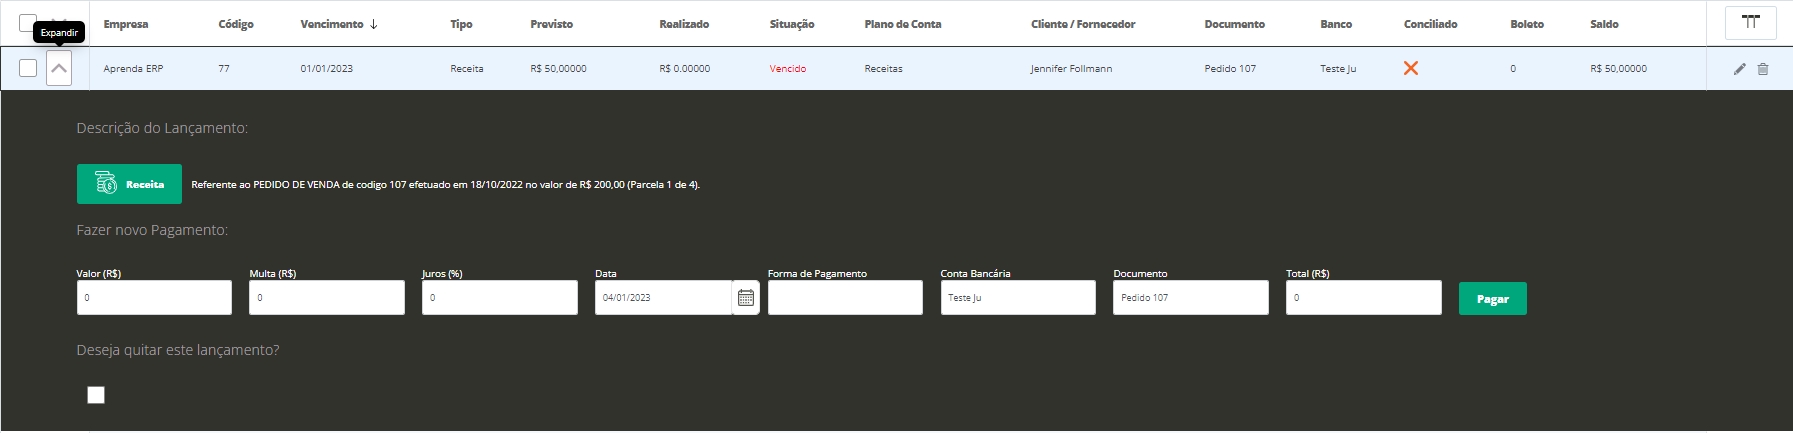Open the calendar date picker icon
1793x433 pixels.
tap(746, 298)
